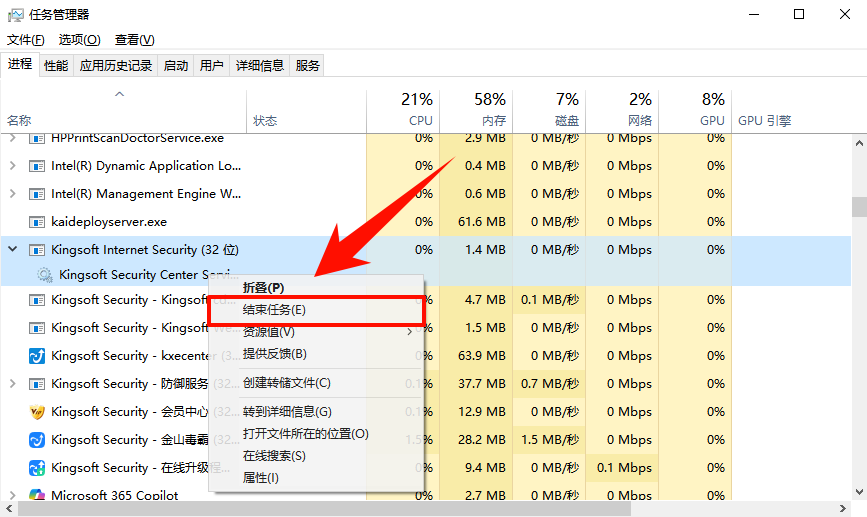Viewport: 867px width, 517px height.
Task: Switch to the 性能 tab
Action: coord(56,66)
